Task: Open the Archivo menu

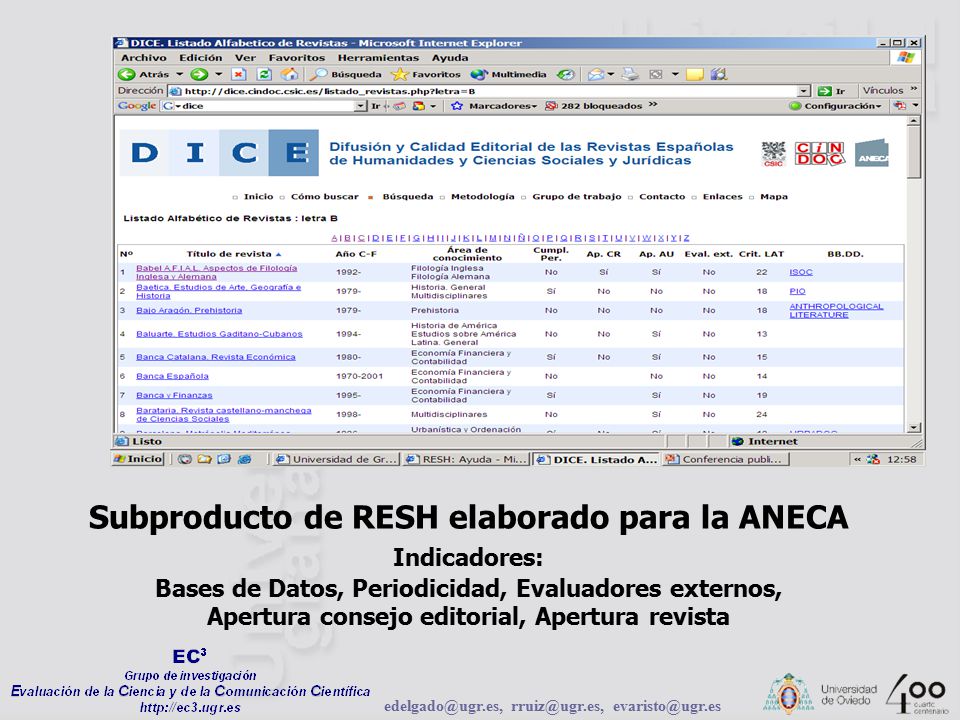Action: coord(144,58)
